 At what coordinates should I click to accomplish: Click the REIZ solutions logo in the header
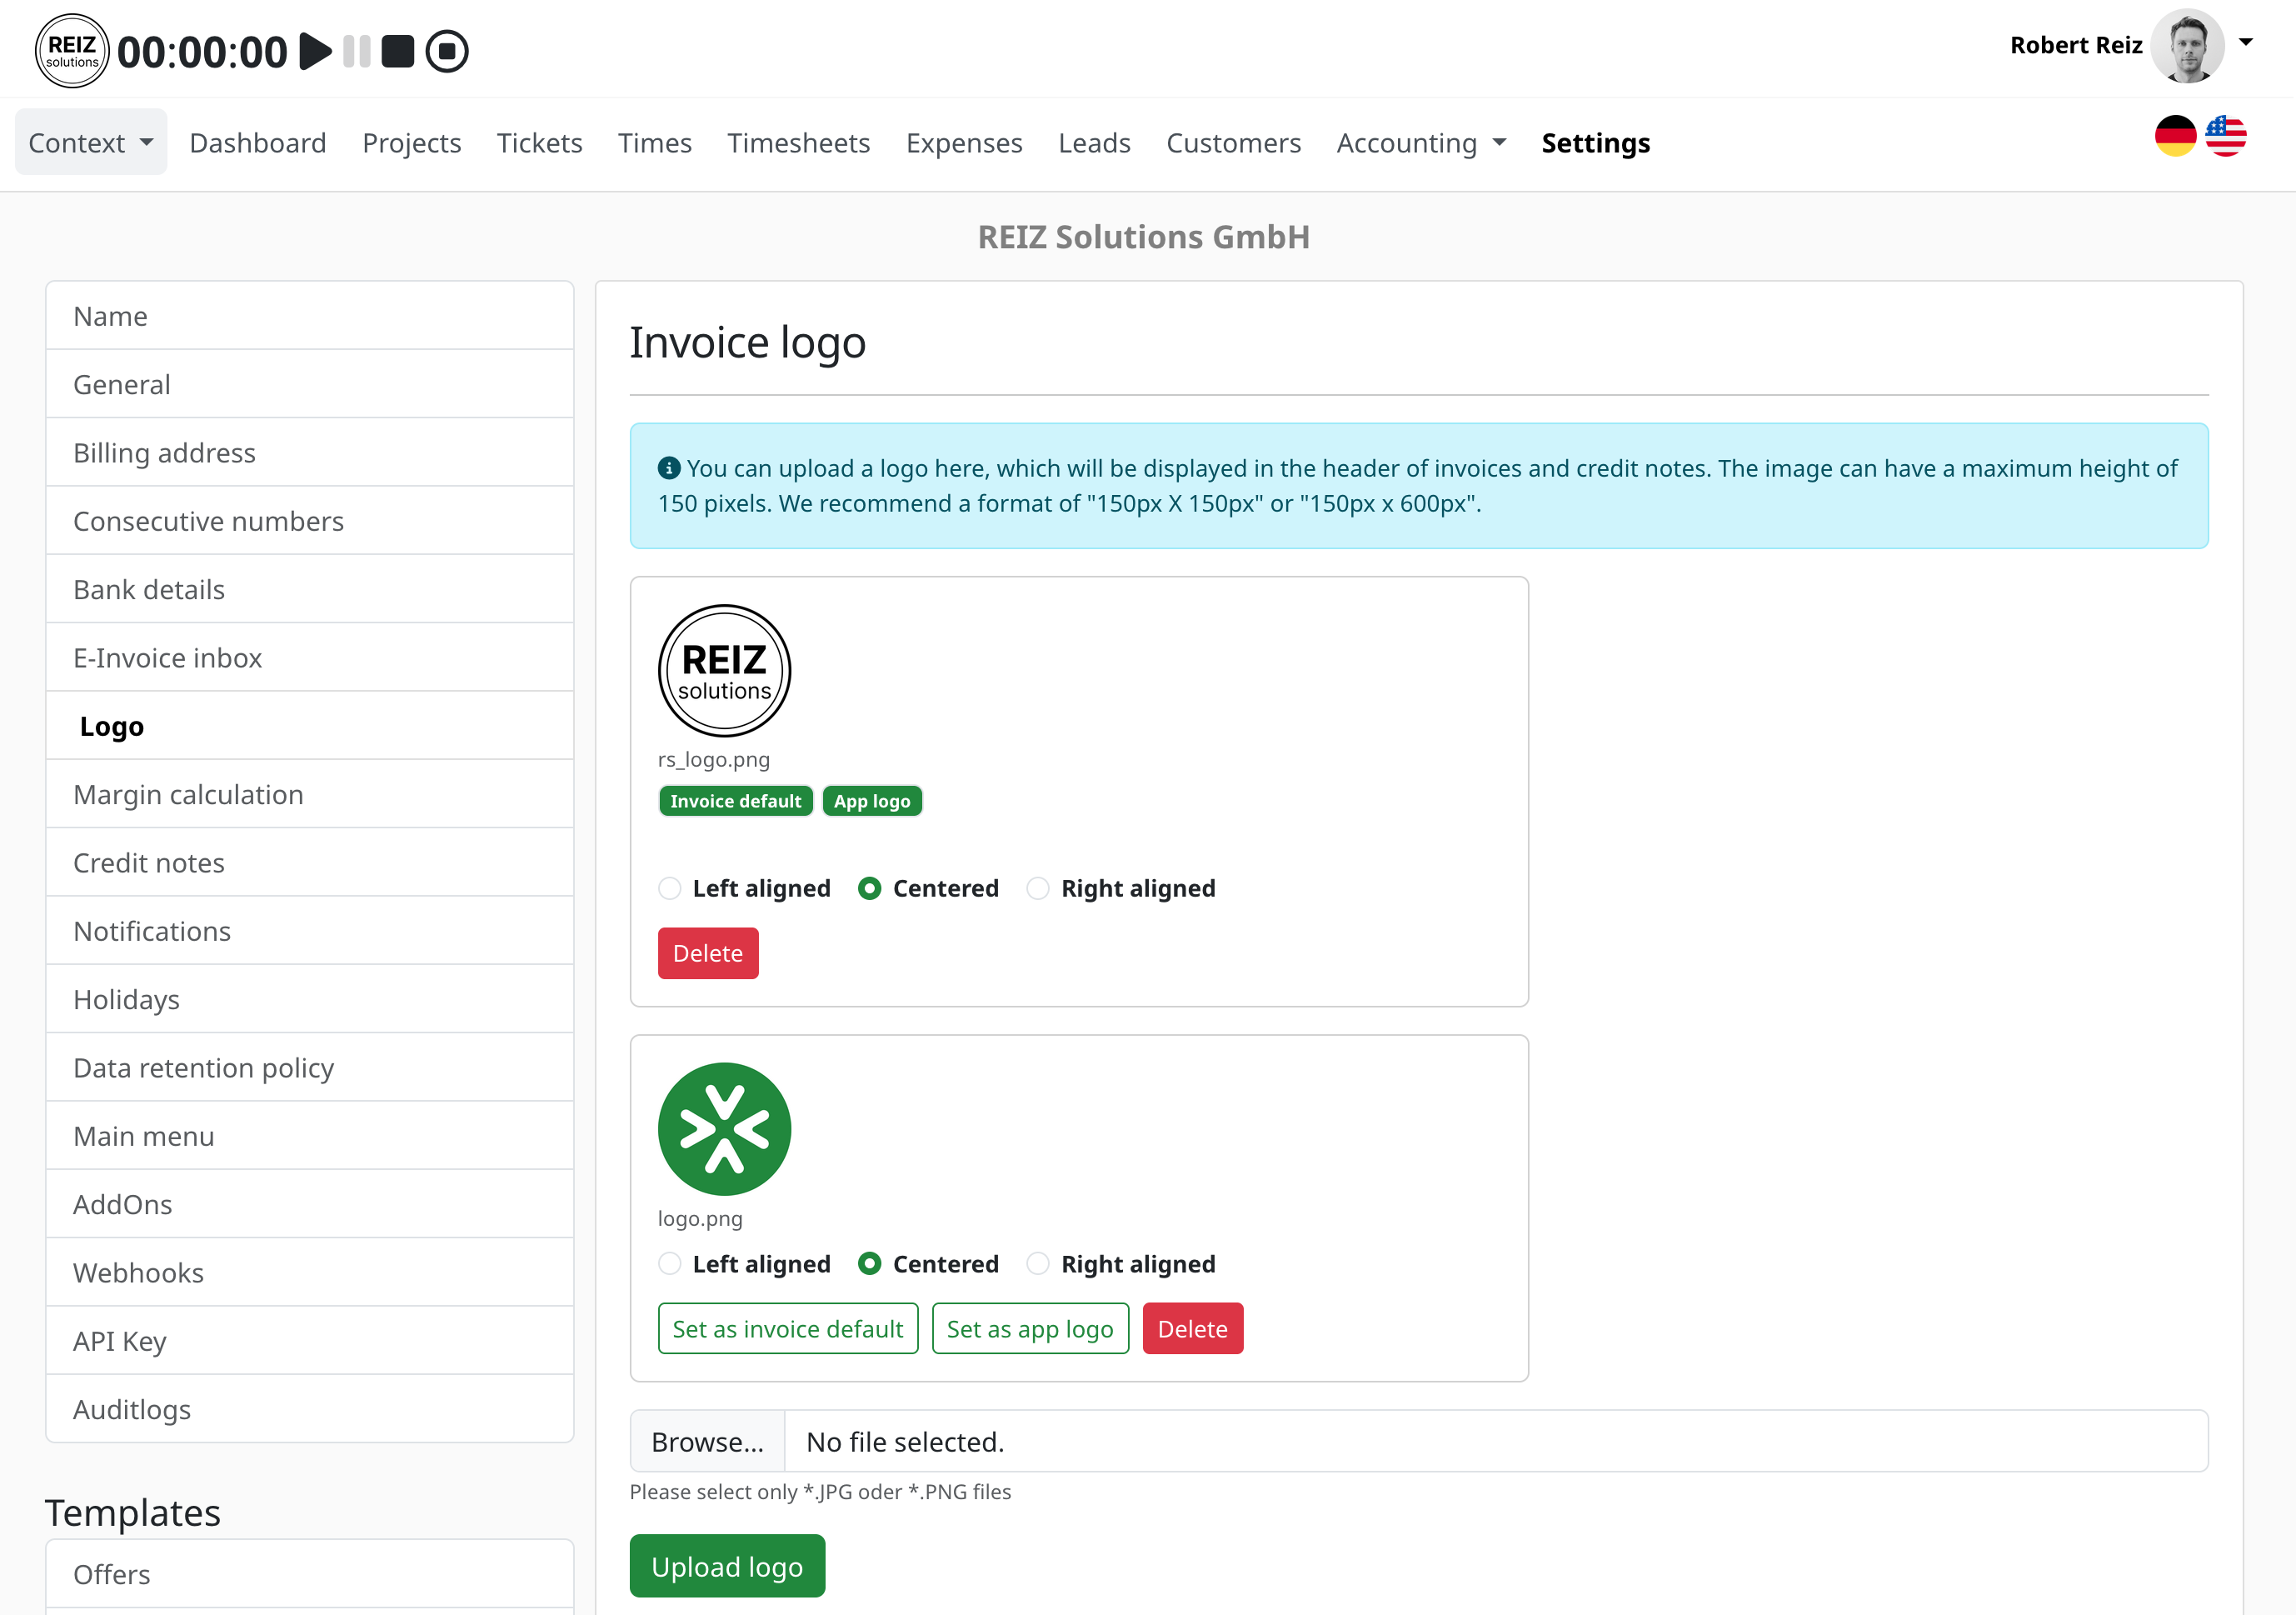pyautogui.click(x=72, y=51)
